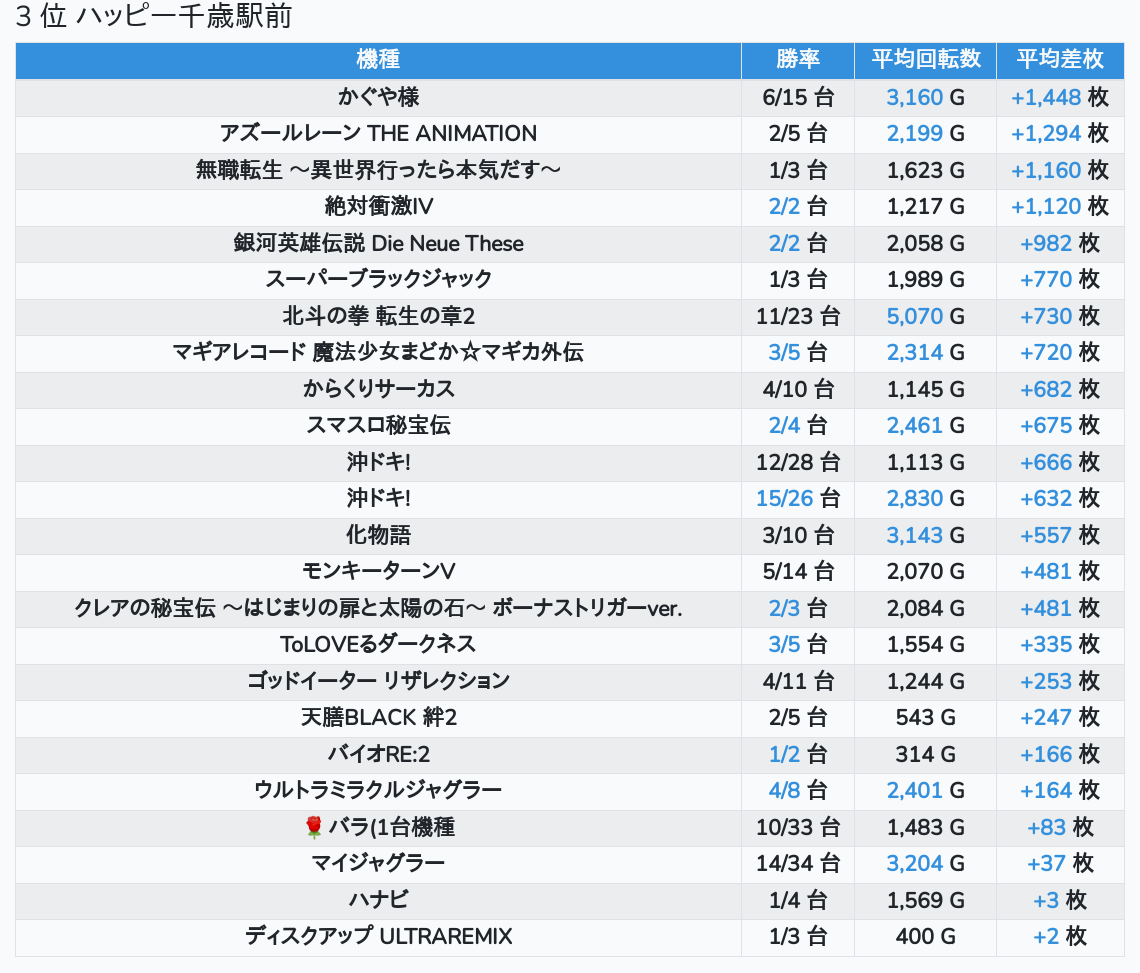Open the かぐや様 machine row
Screen dimensions: 1140x973
click(378, 97)
